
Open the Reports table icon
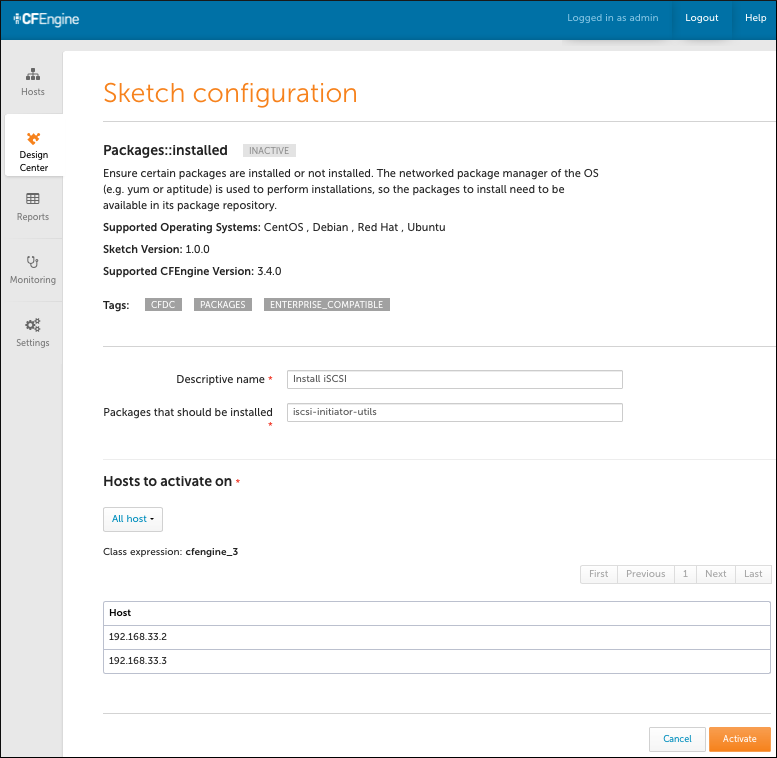(x=33, y=199)
